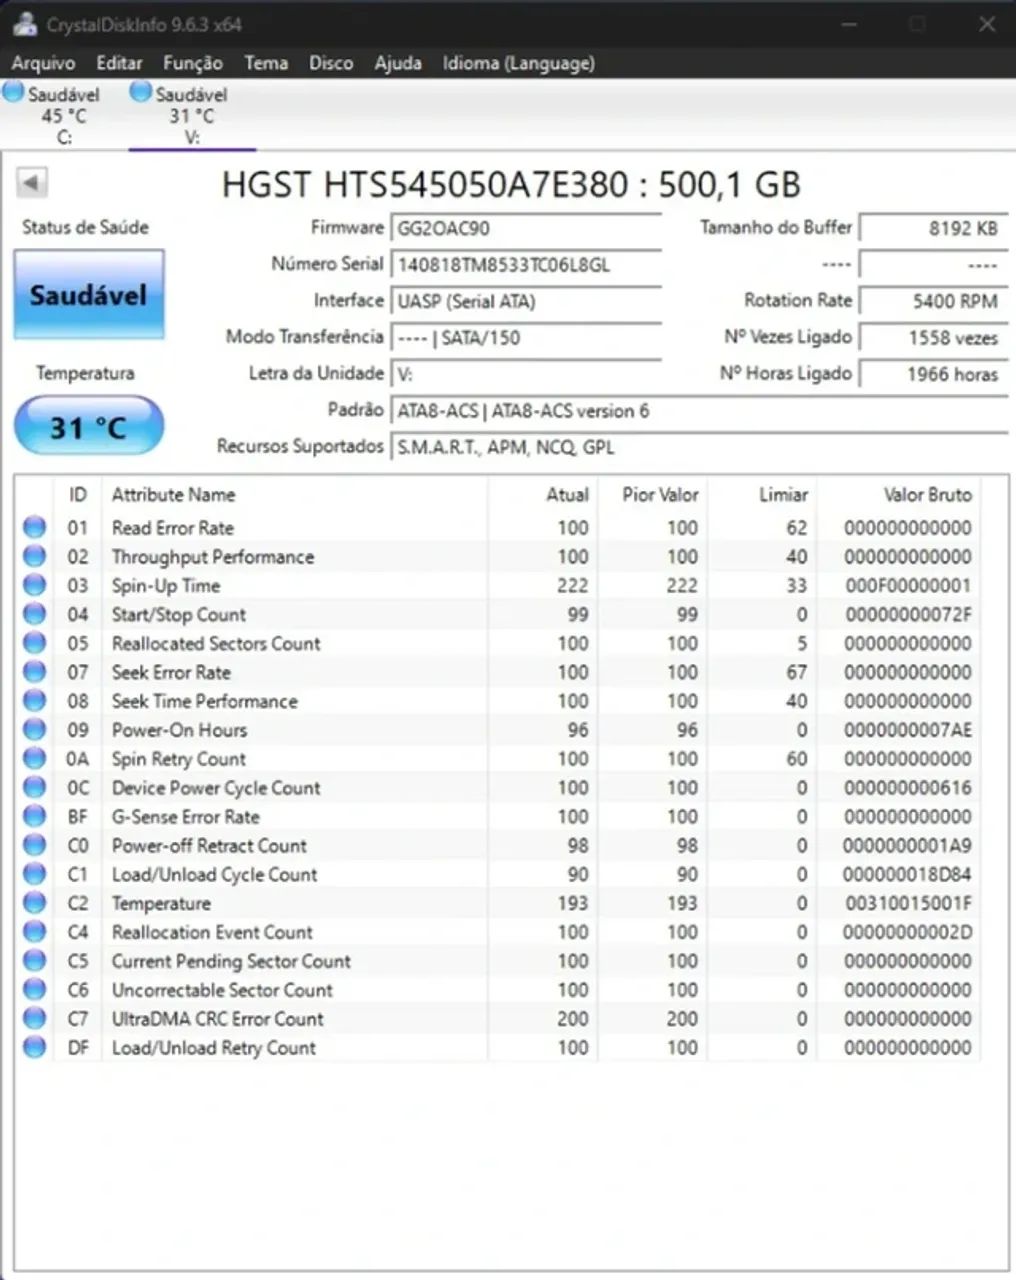Click the Atual column header
The height and width of the screenshot is (1280, 1016).
[543, 494]
